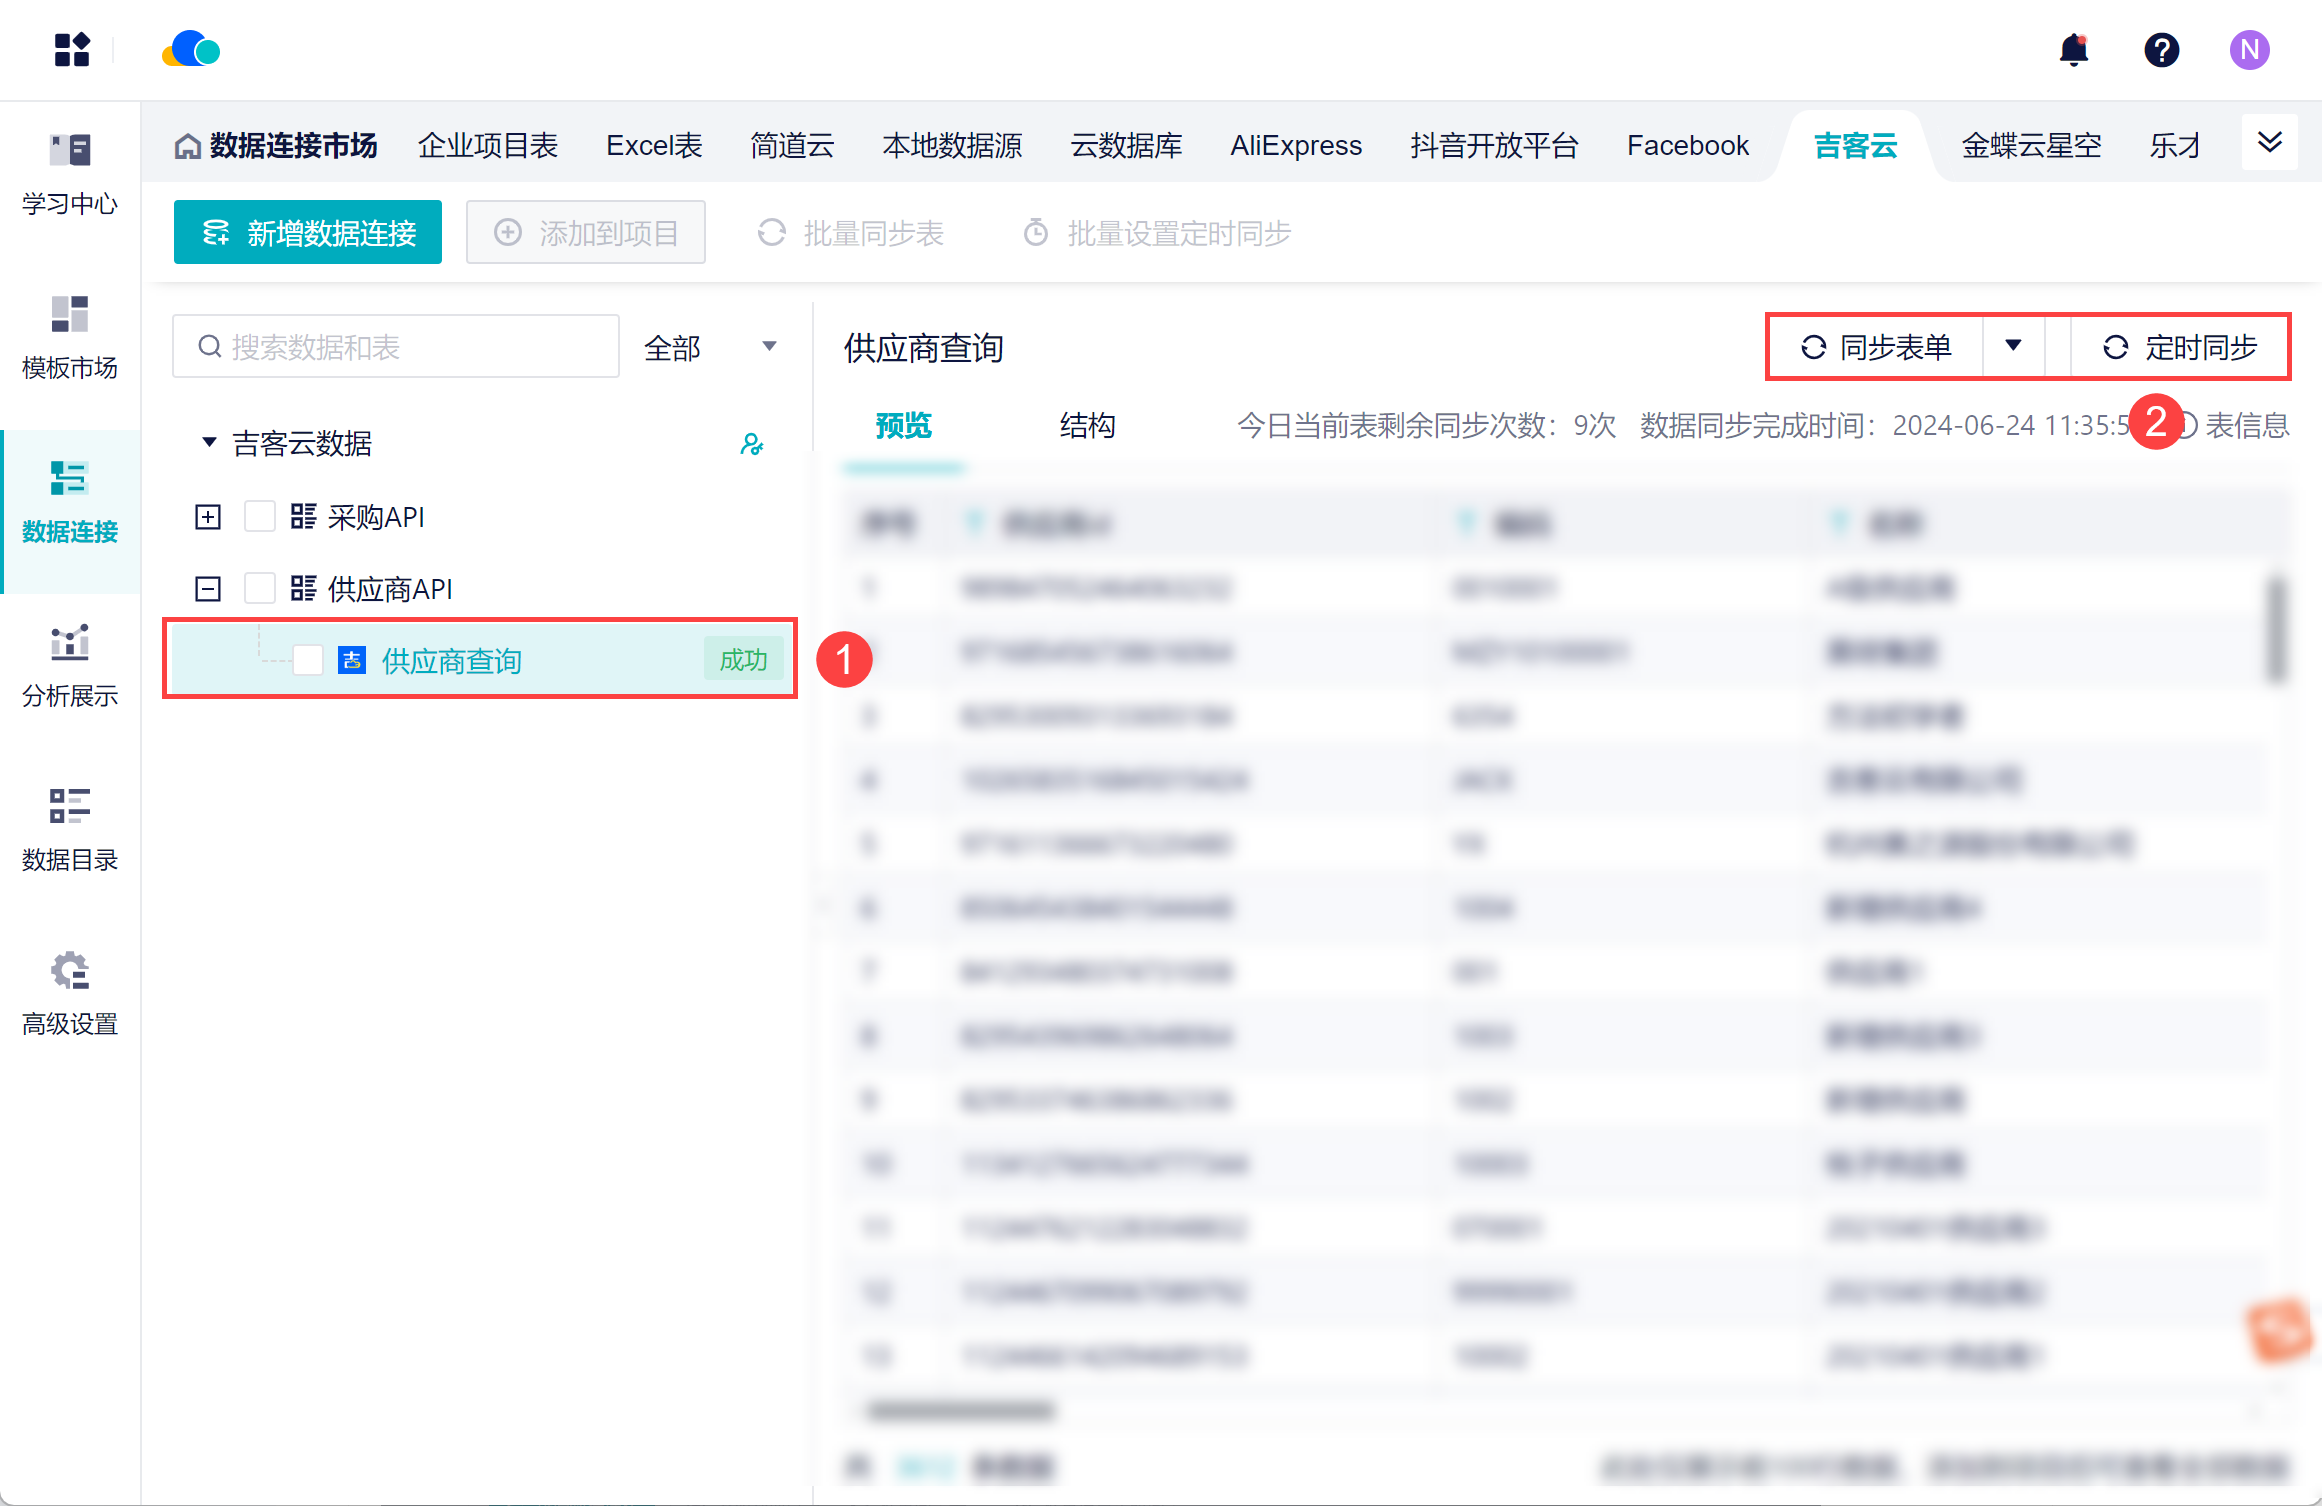Click the 新增数据连接 button
The image size is (2322, 1506).
(308, 233)
